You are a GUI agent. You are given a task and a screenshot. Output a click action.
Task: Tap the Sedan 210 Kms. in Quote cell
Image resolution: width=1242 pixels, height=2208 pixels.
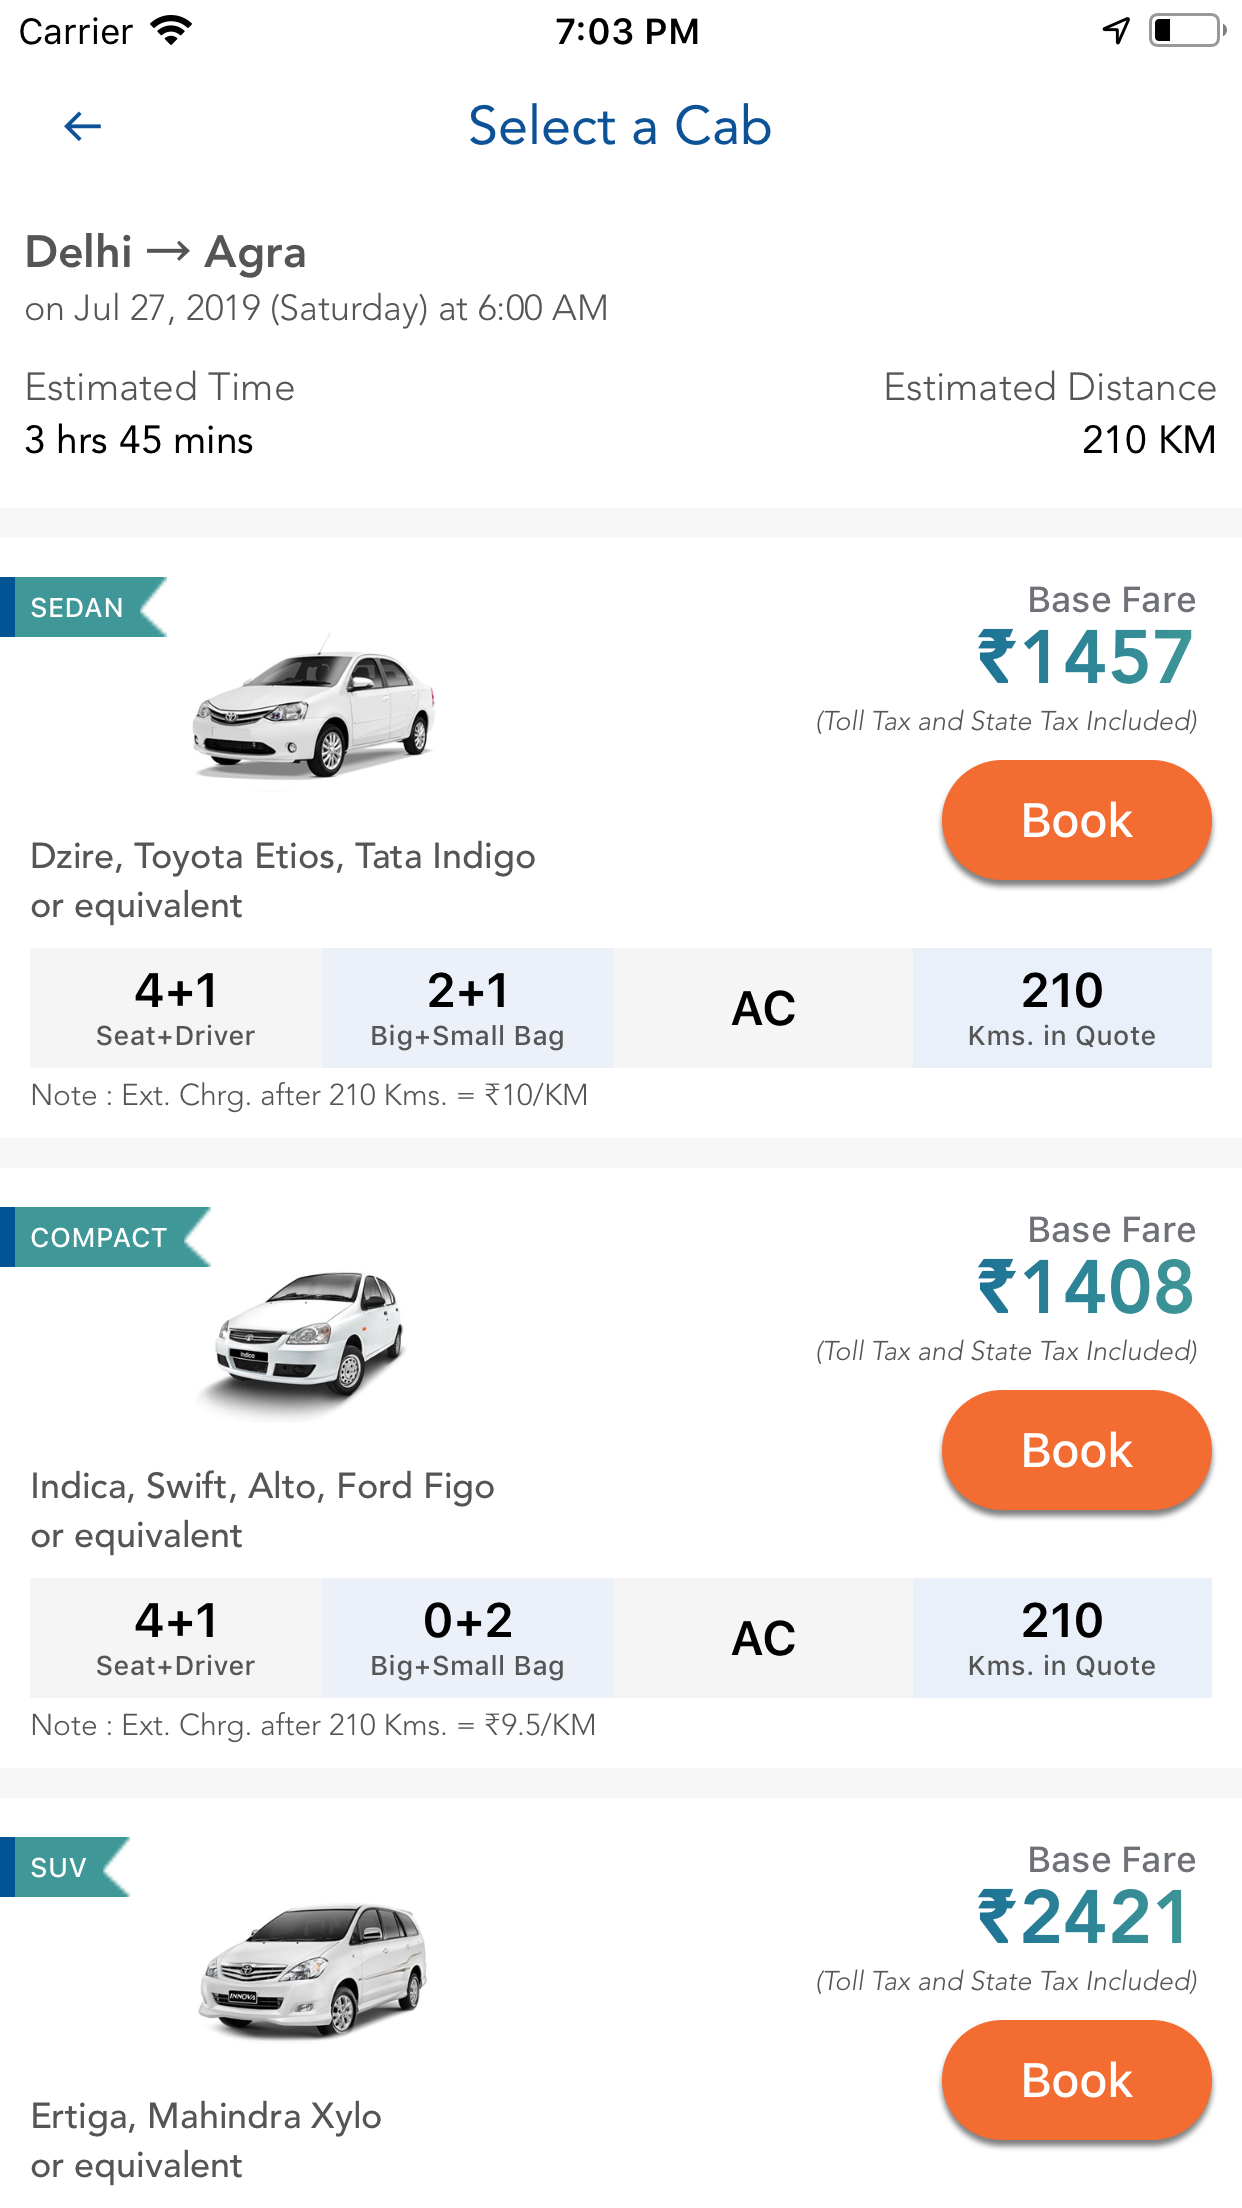coord(1061,1008)
